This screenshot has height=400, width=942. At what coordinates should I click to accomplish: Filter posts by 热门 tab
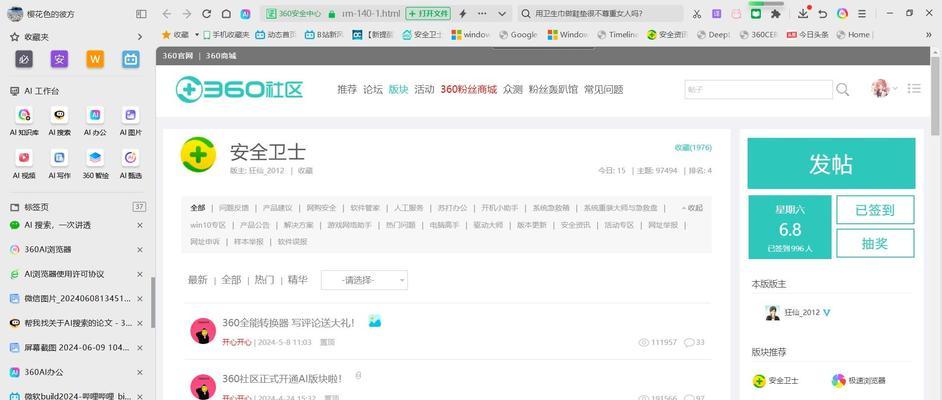coord(264,280)
